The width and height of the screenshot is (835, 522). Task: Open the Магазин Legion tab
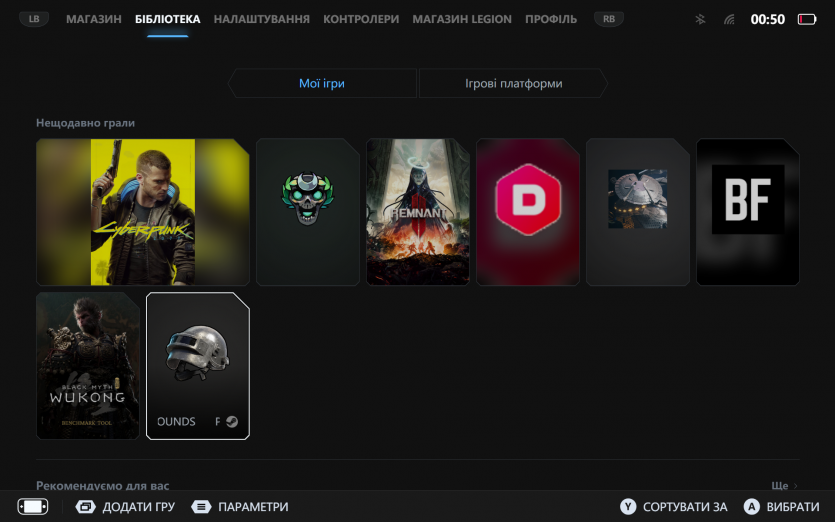(462, 19)
